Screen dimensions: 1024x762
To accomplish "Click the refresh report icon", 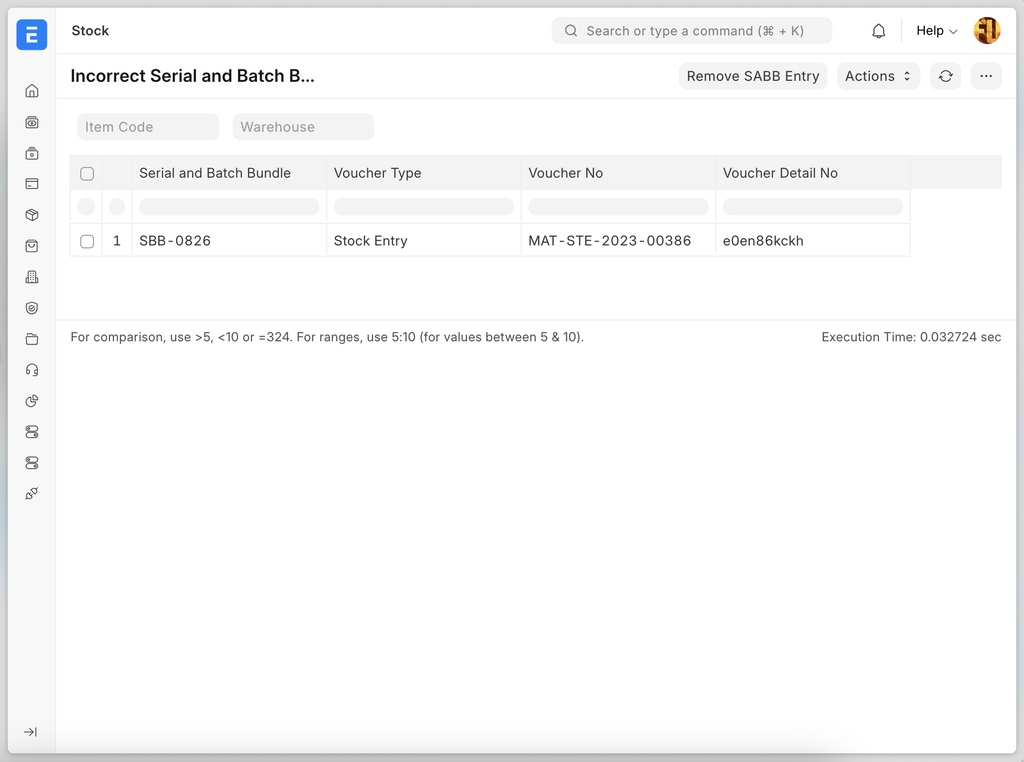I will 945,75.
